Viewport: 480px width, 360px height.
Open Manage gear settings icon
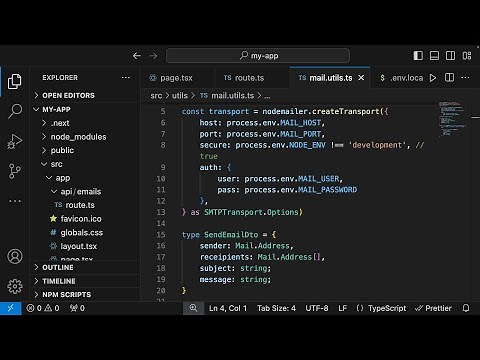(x=15, y=286)
